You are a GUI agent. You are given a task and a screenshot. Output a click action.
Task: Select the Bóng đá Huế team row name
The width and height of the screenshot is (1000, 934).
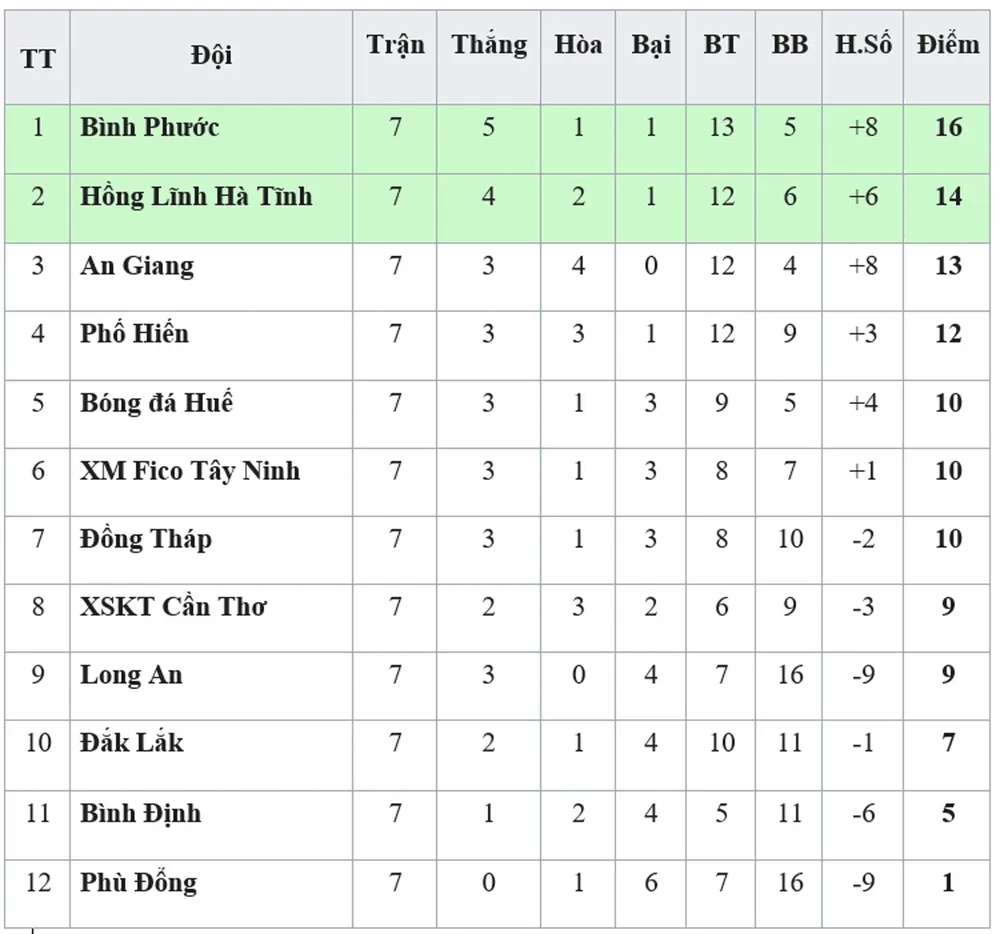click(x=156, y=403)
